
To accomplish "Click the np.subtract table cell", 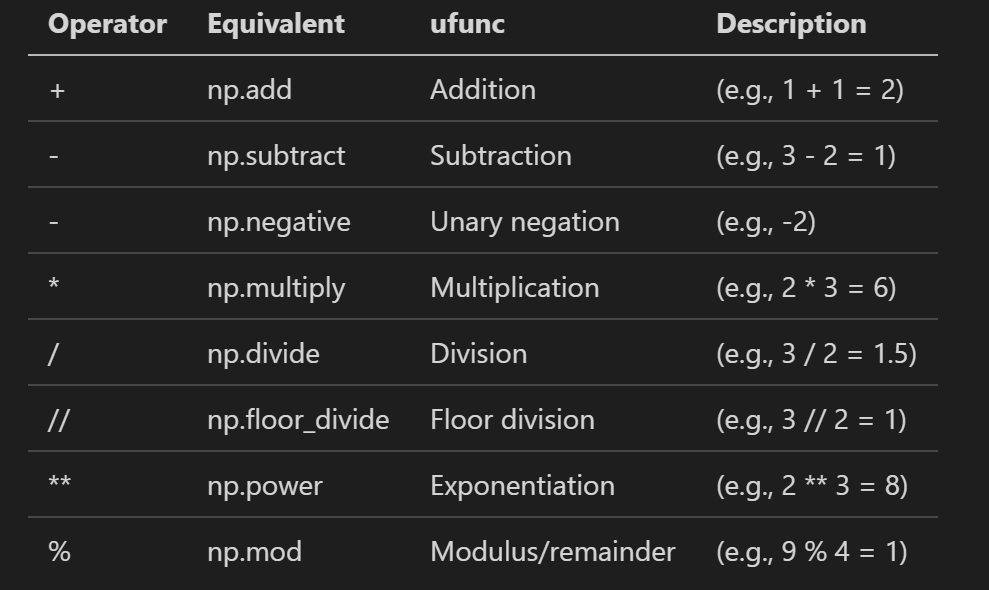I will pos(276,156).
